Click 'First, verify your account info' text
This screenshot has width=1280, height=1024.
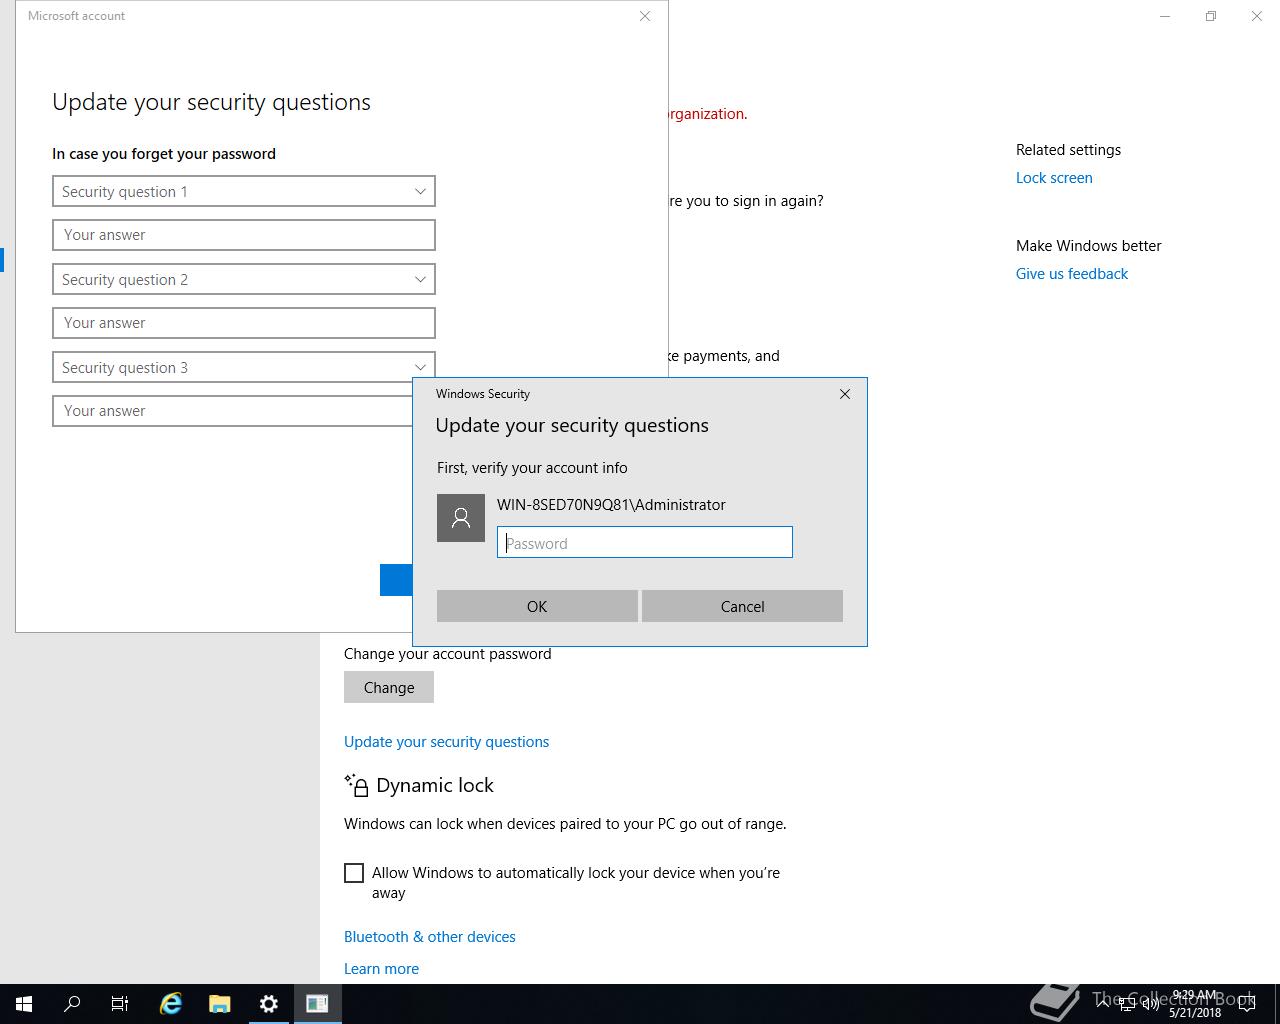pos(532,468)
